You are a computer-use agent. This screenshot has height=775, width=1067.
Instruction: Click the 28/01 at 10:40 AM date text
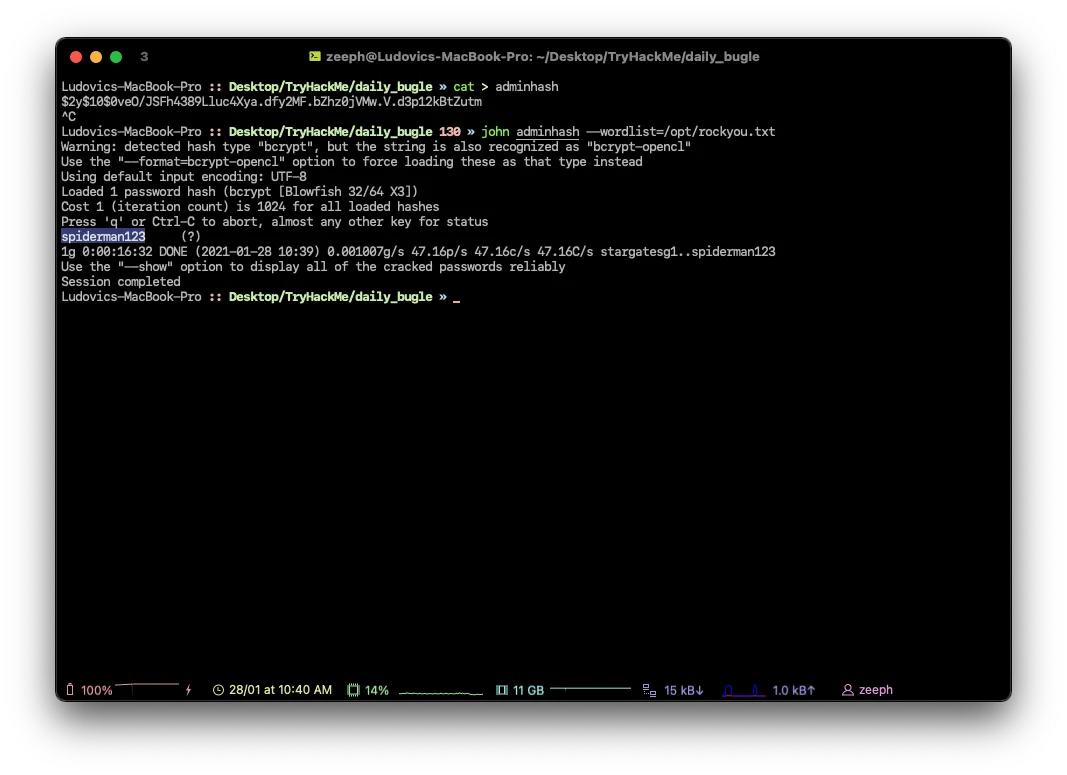(280, 690)
